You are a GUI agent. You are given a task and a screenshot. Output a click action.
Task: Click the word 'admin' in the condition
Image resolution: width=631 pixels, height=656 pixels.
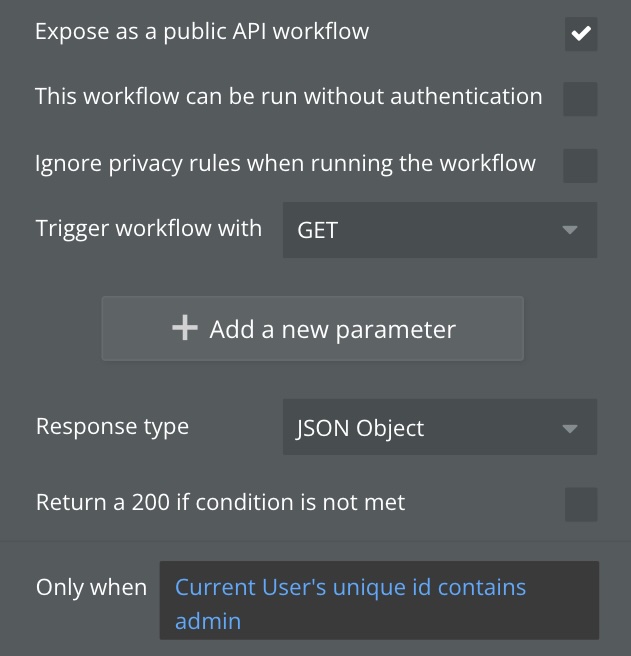click(x=208, y=621)
